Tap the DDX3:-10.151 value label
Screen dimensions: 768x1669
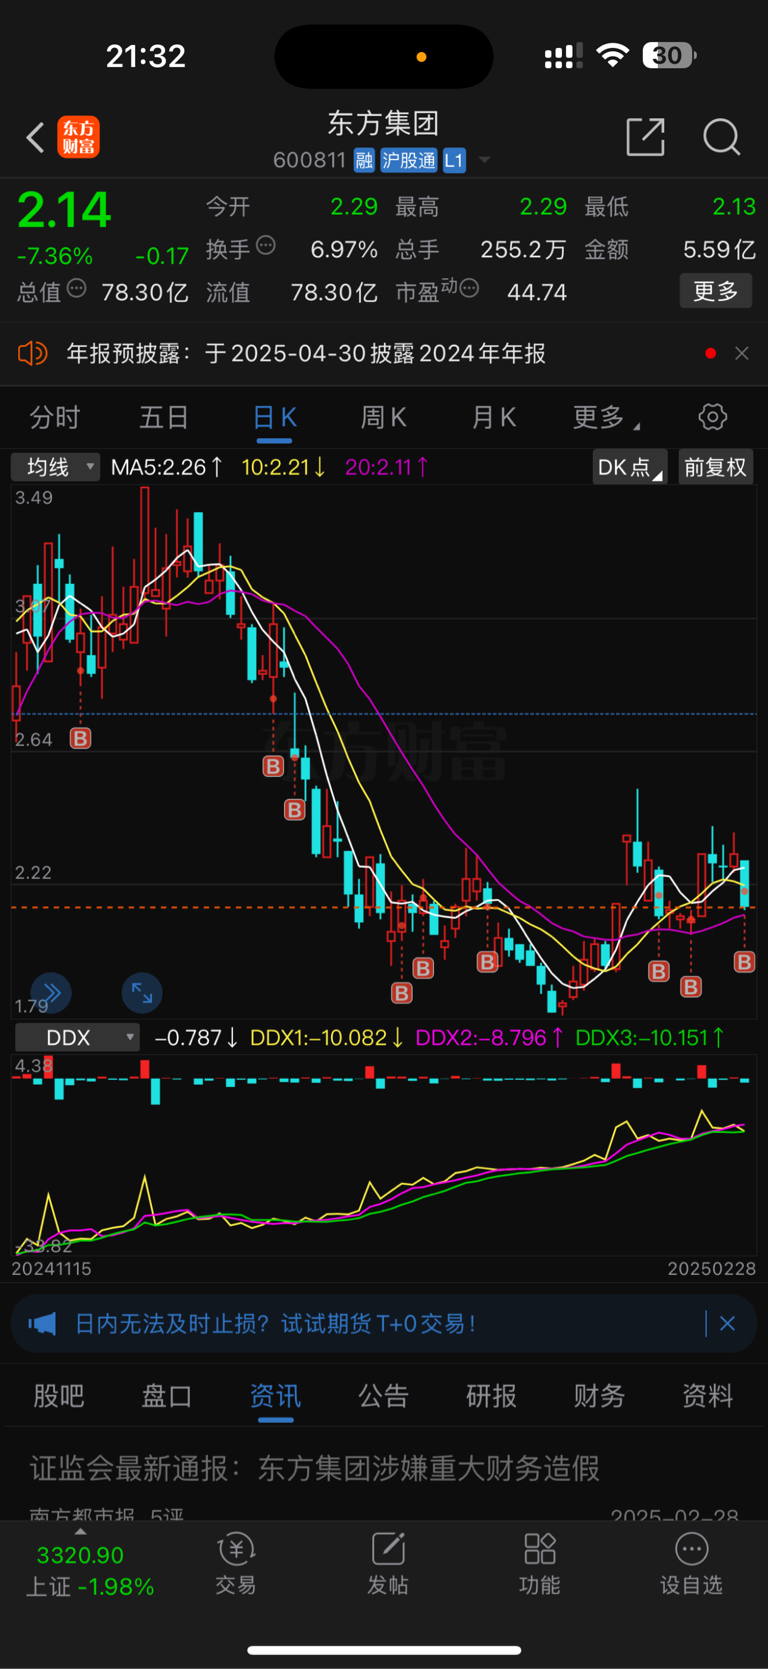(x=651, y=1038)
